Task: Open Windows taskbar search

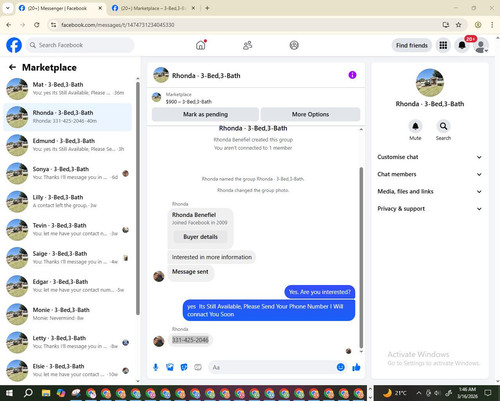Action: (x=28, y=393)
